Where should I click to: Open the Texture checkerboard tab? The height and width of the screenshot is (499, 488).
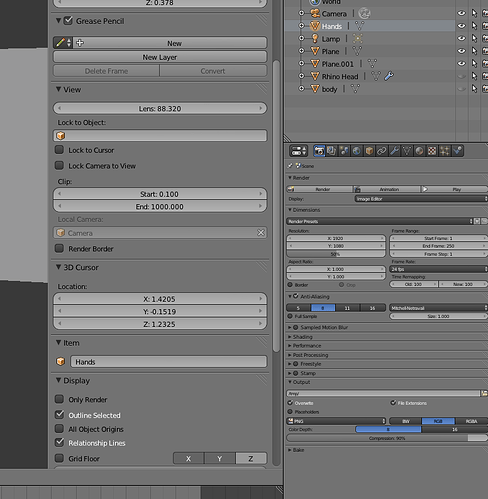coord(432,151)
